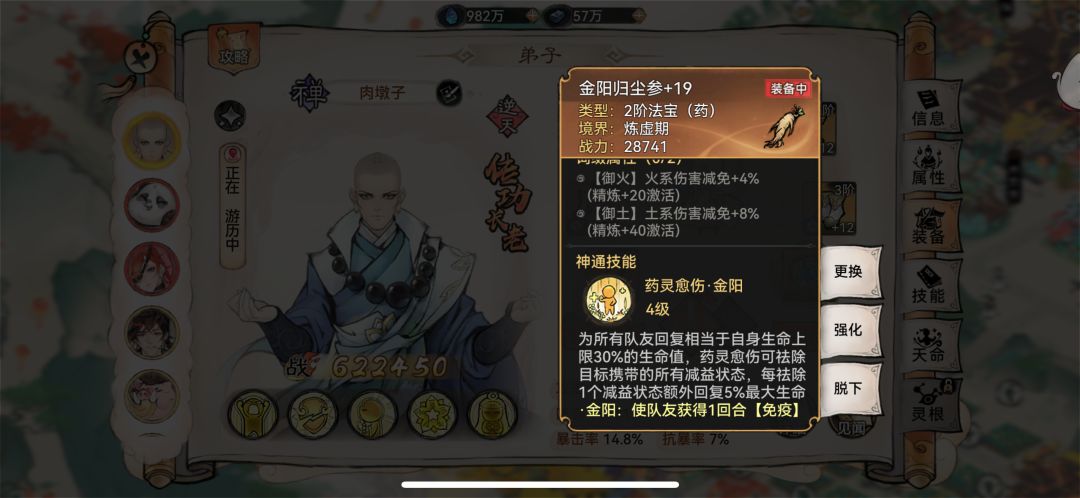The height and width of the screenshot is (498, 1080).
Task: Select the panda disciple avatar
Action: (152, 205)
